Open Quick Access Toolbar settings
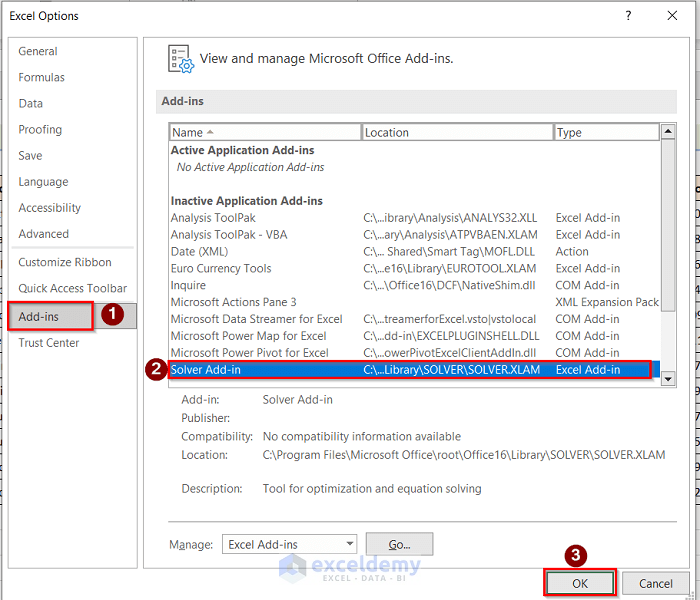Screen dimensions: 700x600 (73, 288)
